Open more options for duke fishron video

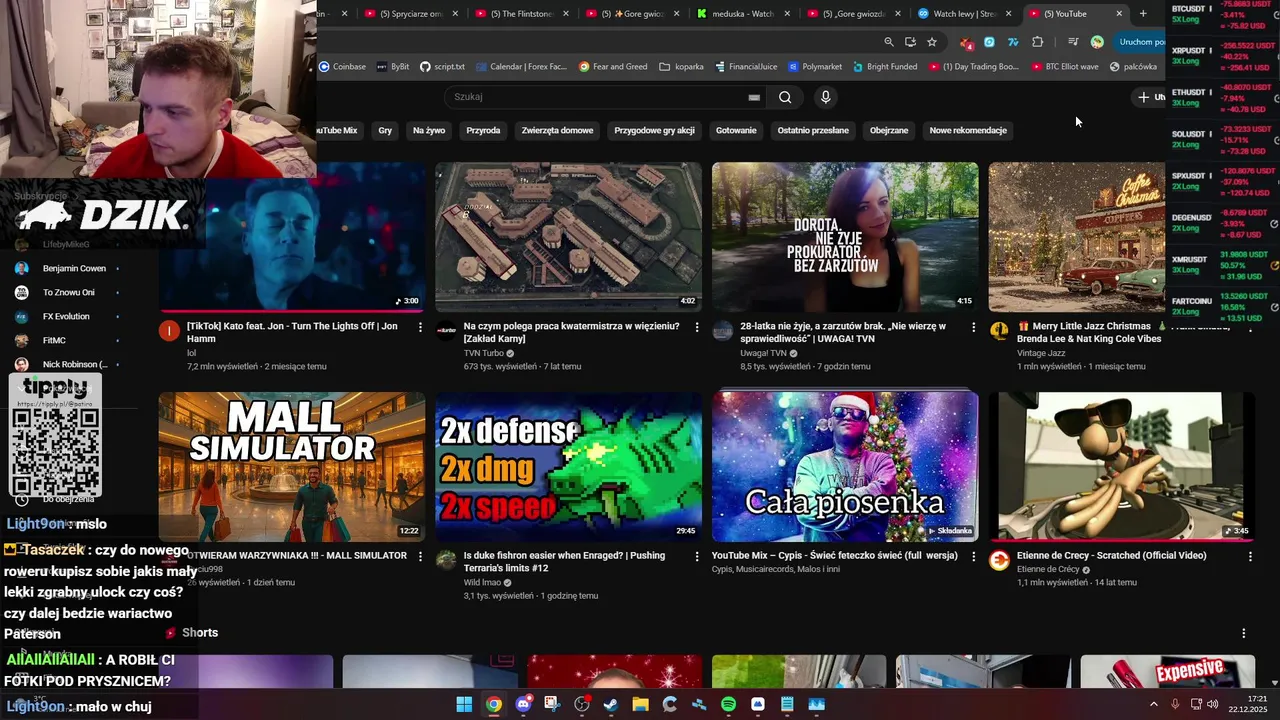[697, 556]
